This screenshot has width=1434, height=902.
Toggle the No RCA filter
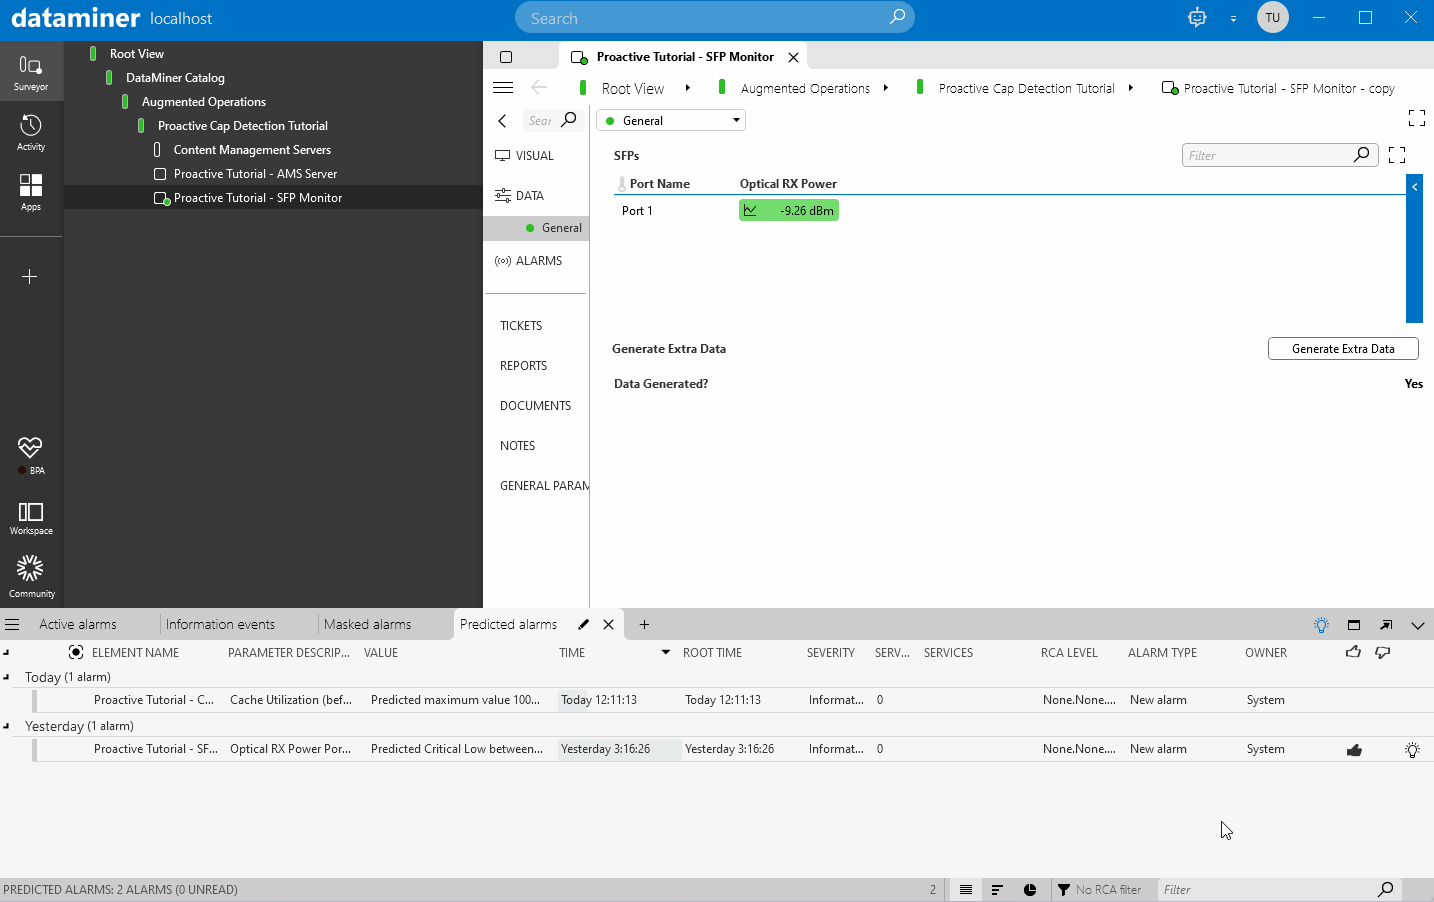click(x=1098, y=890)
